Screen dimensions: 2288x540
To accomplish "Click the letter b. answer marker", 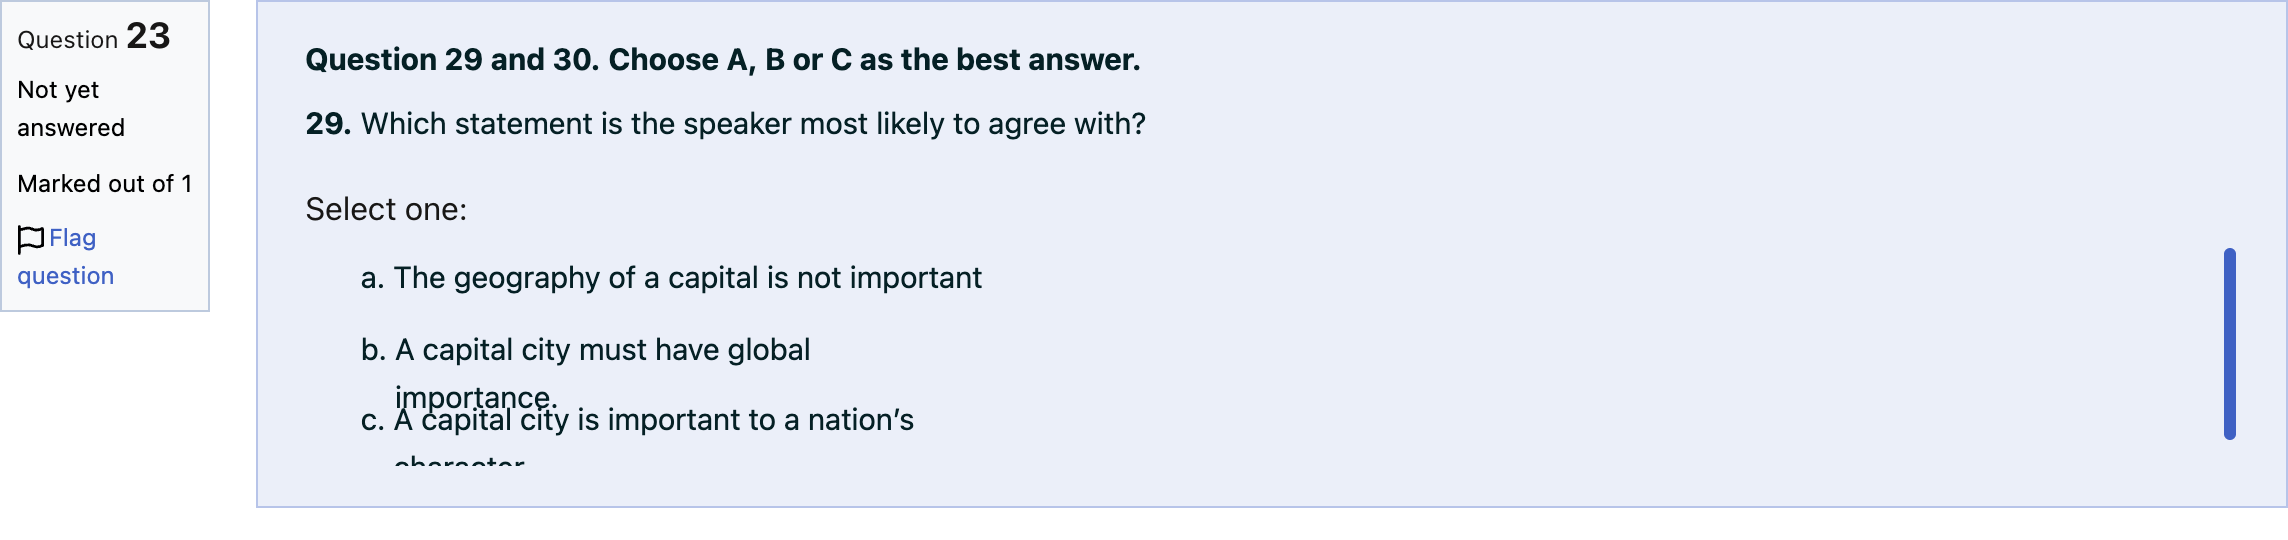I will click(374, 350).
